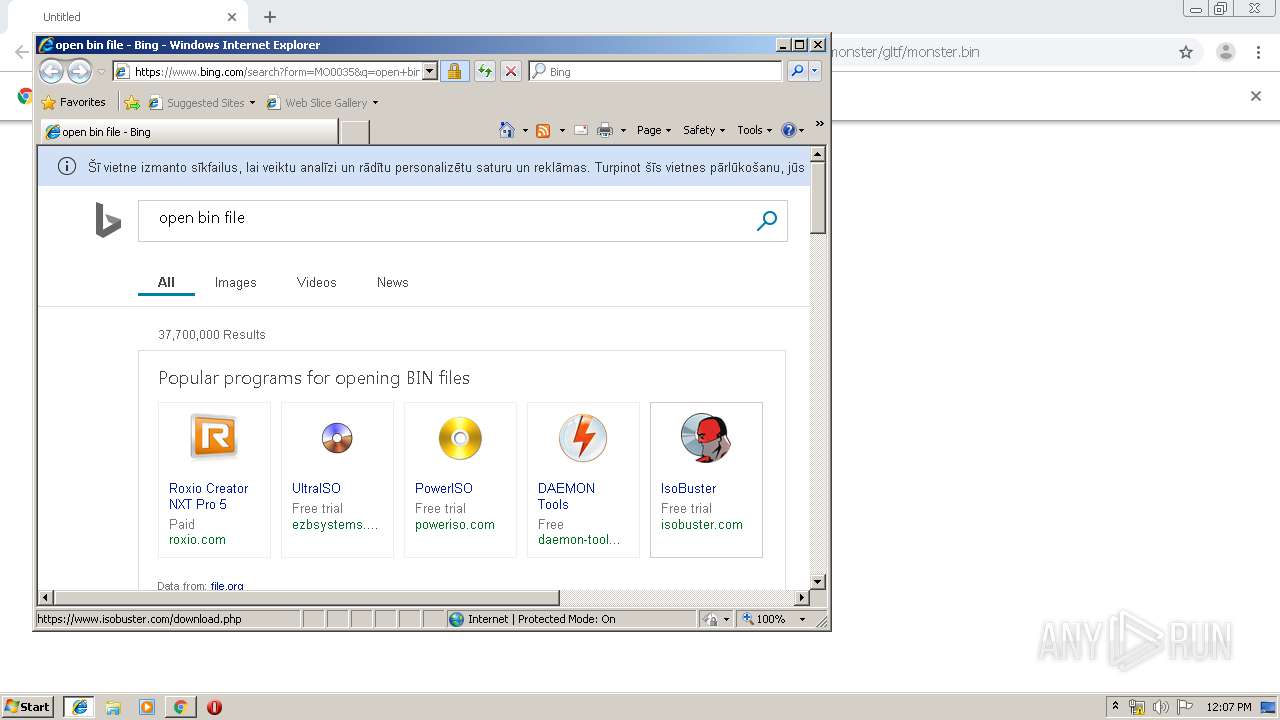Image resolution: width=1280 pixels, height=720 pixels.
Task: Click the IE search magnifier button
Action: (x=796, y=71)
